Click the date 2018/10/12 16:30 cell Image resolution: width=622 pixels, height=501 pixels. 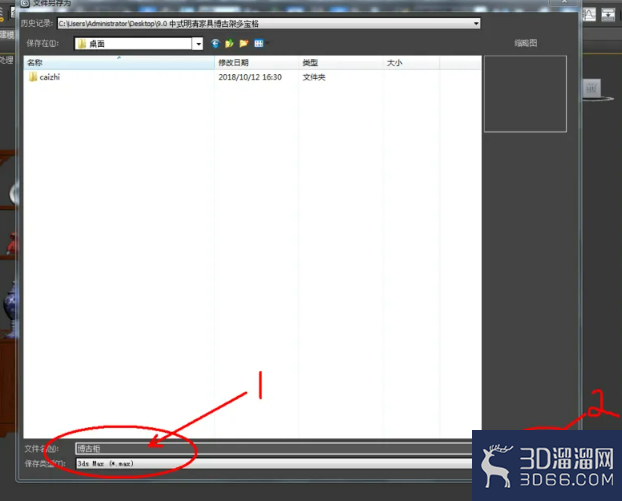click(250, 77)
